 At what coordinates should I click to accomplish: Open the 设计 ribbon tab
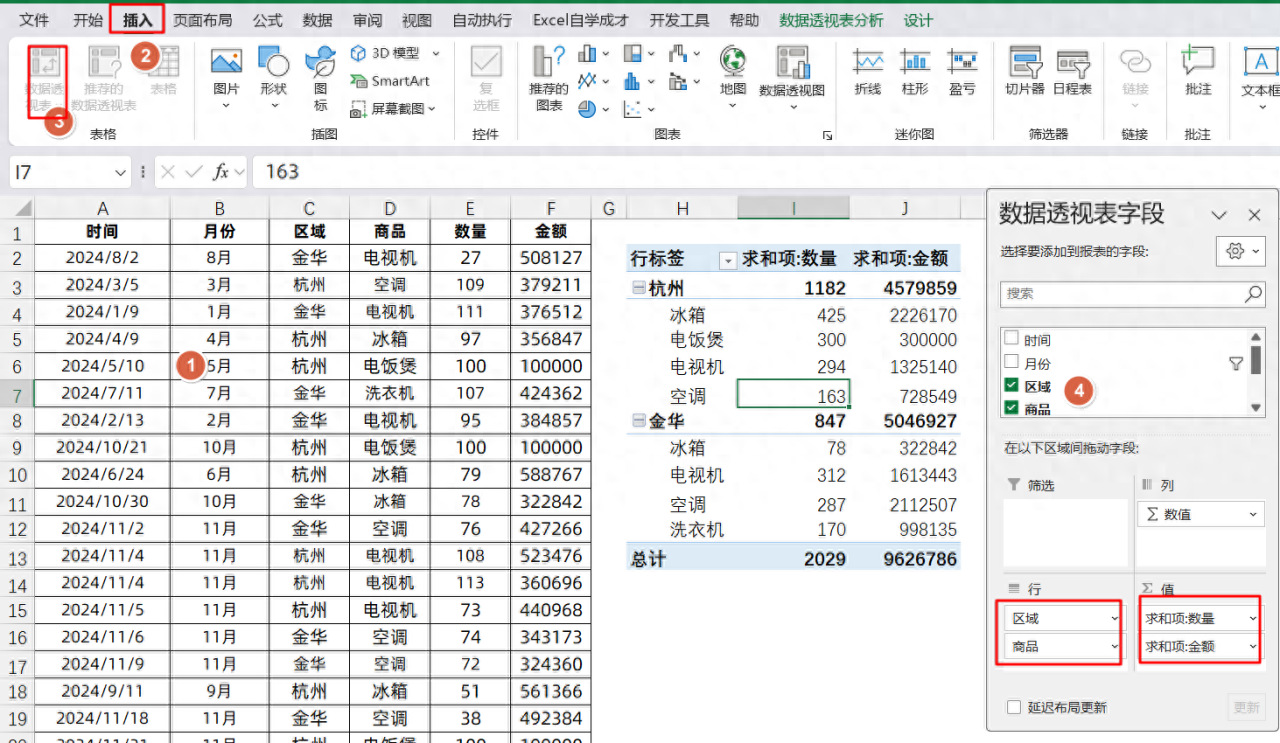[x=918, y=20]
